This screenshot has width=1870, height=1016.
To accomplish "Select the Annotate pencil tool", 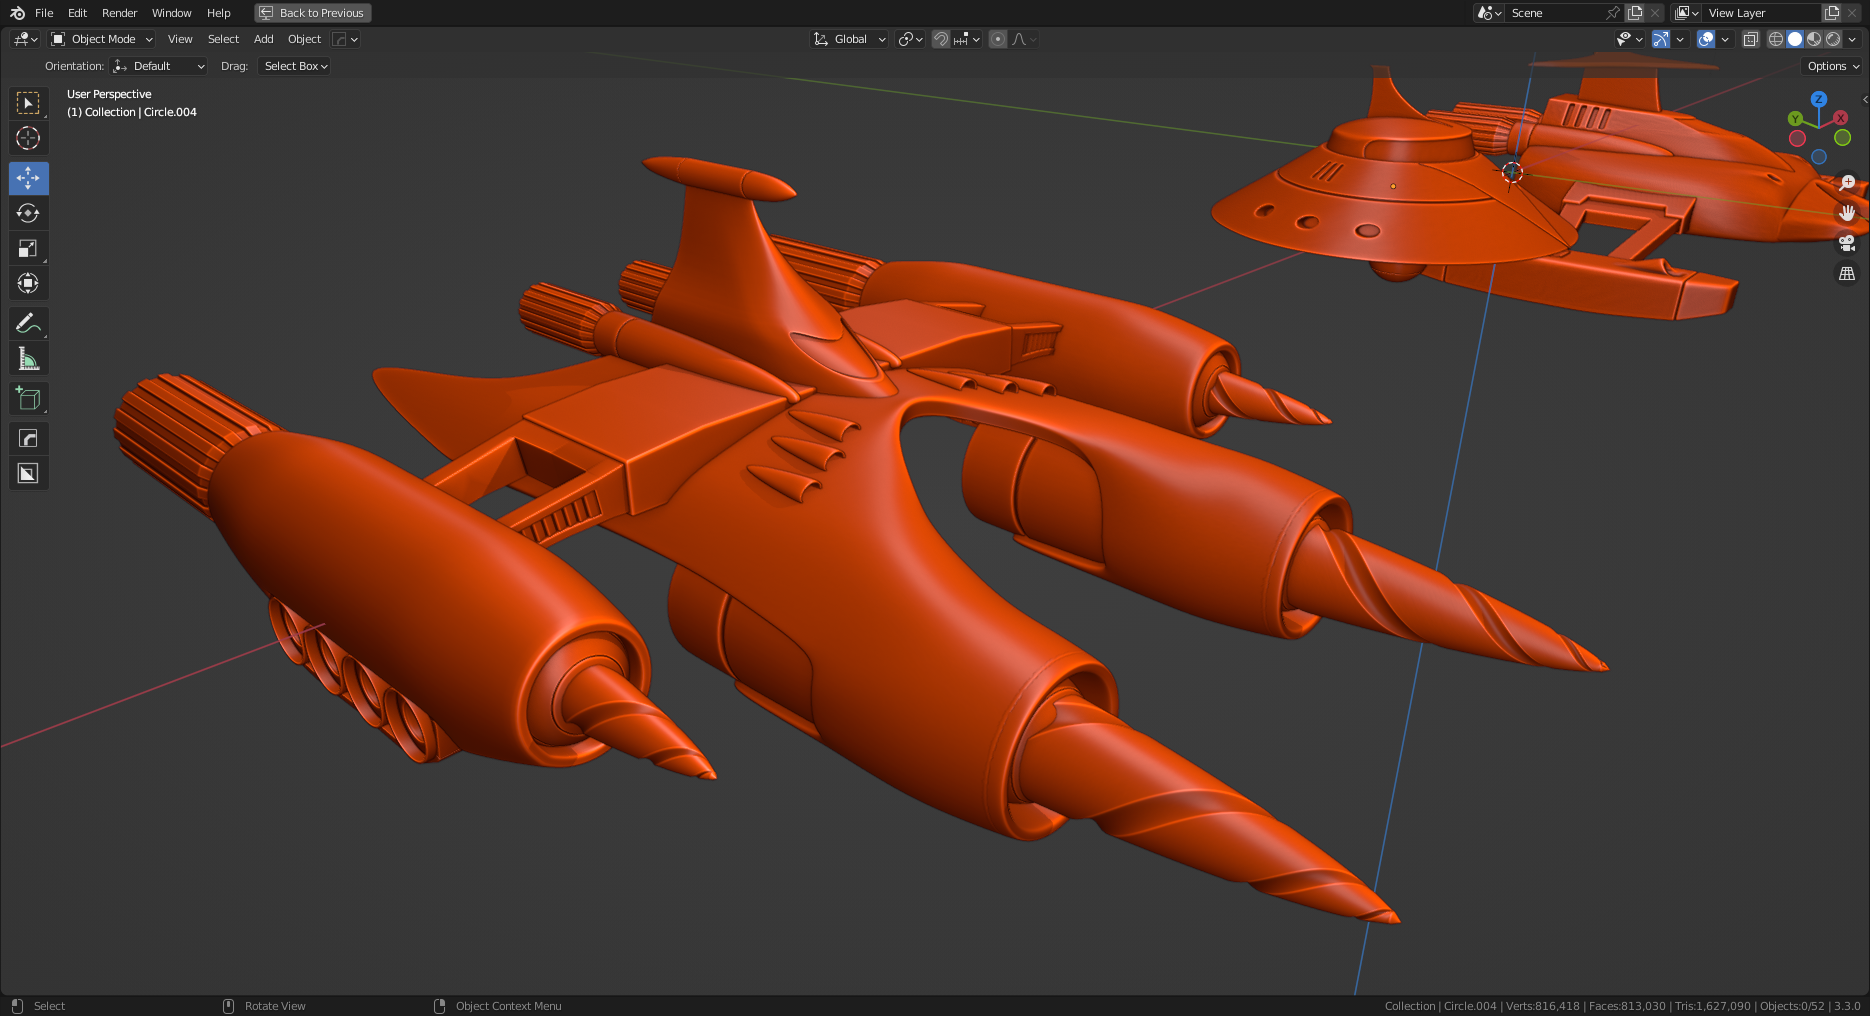I will 28,323.
